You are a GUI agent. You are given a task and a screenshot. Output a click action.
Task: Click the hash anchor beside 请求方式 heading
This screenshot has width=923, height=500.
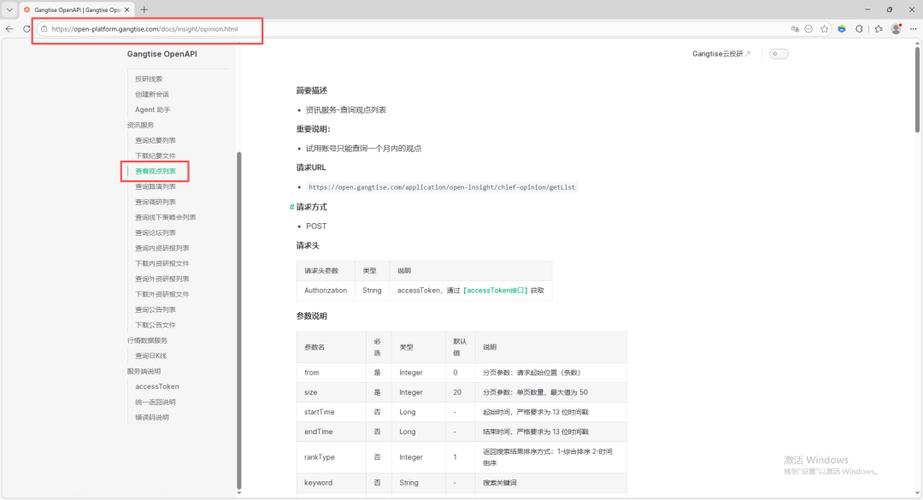click(x=291, y=207)
